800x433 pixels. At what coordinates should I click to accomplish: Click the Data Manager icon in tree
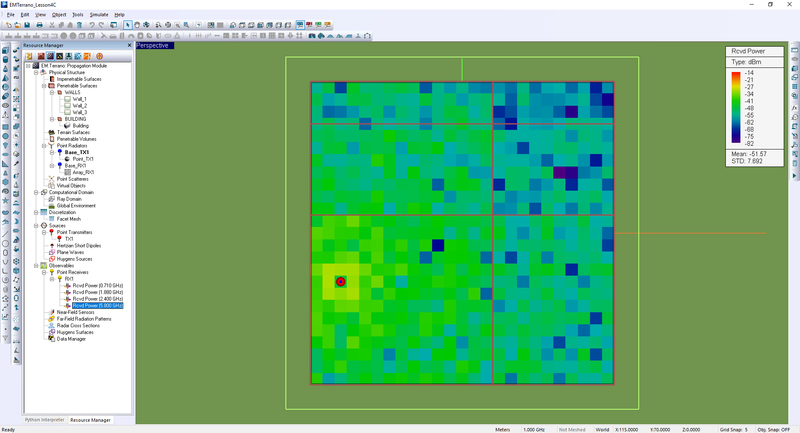tap(52, 339)
